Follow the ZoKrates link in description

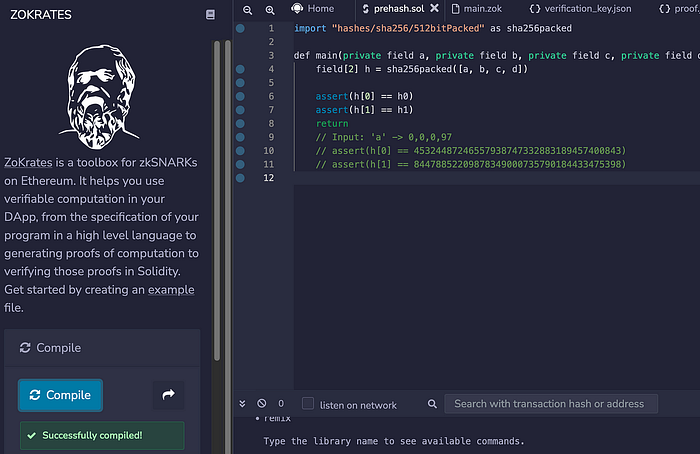pos(28,162)
